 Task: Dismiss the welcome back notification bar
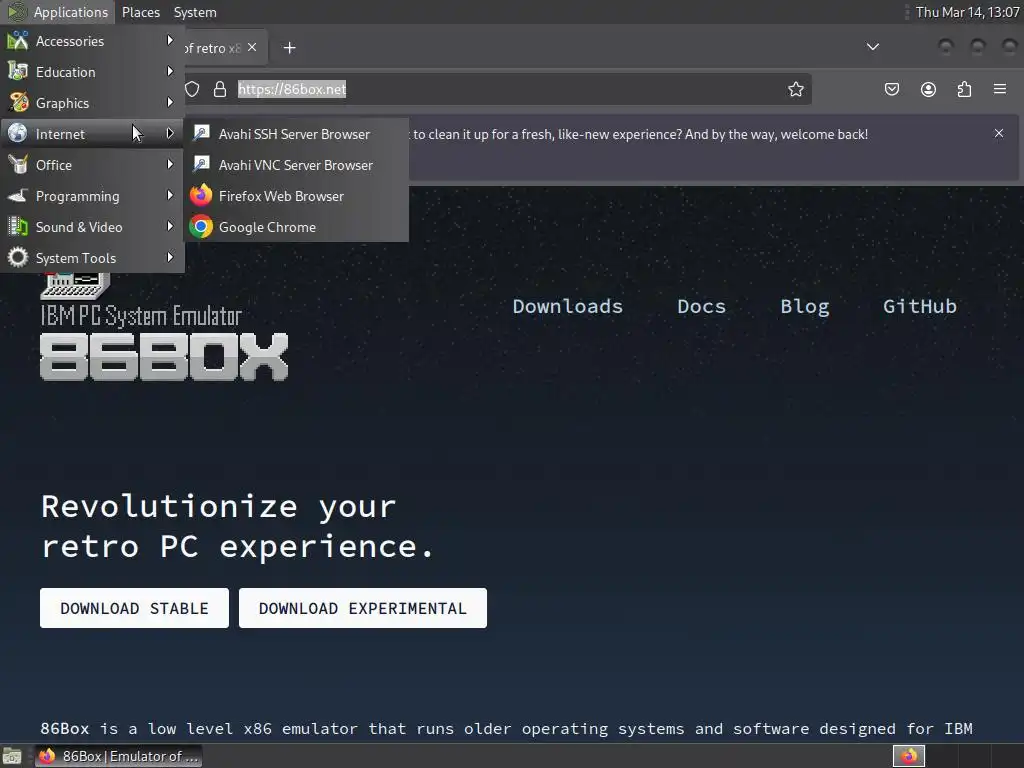999,133
